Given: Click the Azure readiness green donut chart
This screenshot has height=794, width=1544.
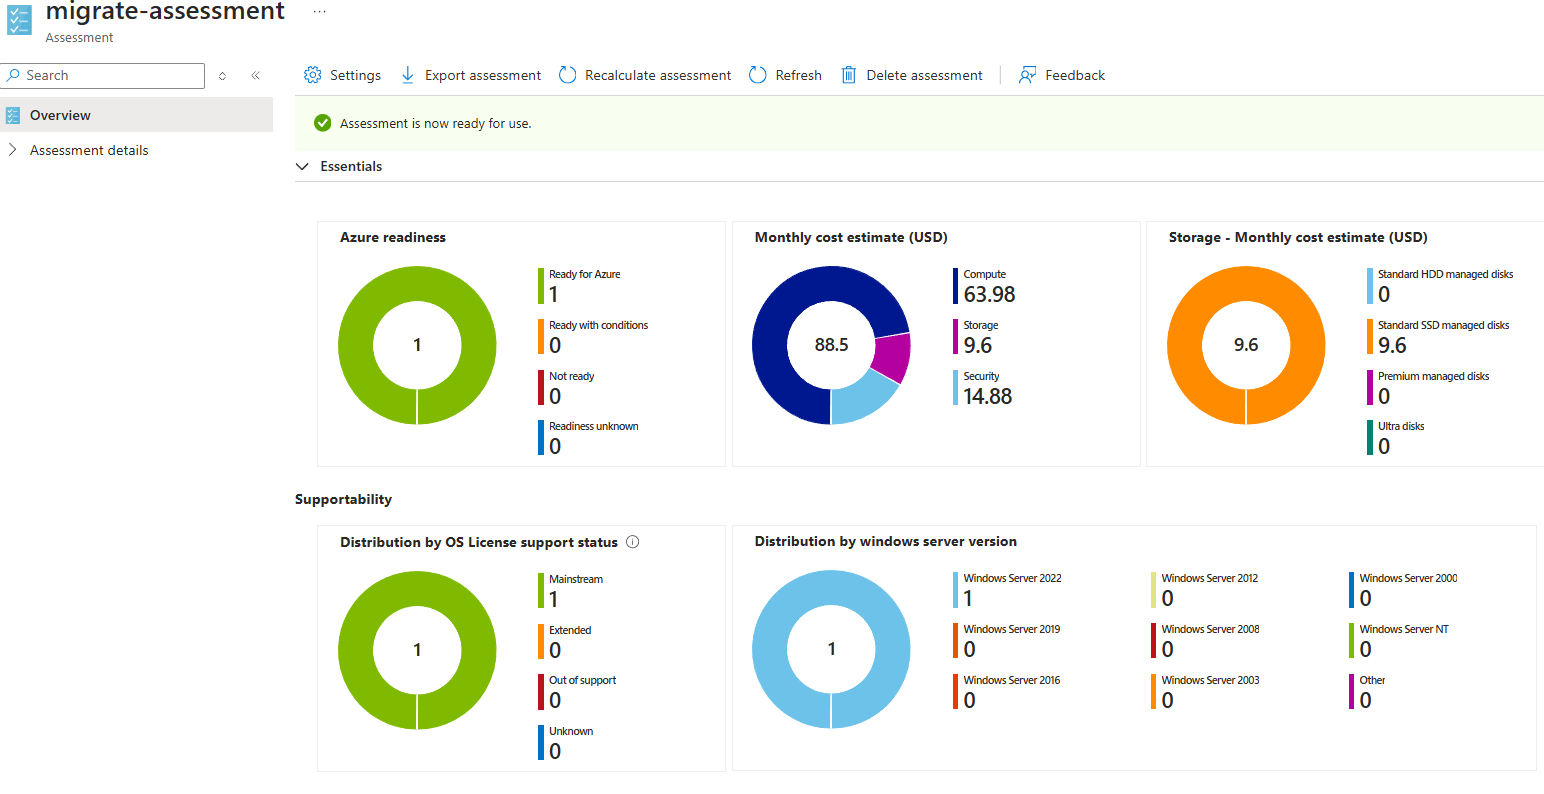Looking at the screenshot, I should click(417, 345).
